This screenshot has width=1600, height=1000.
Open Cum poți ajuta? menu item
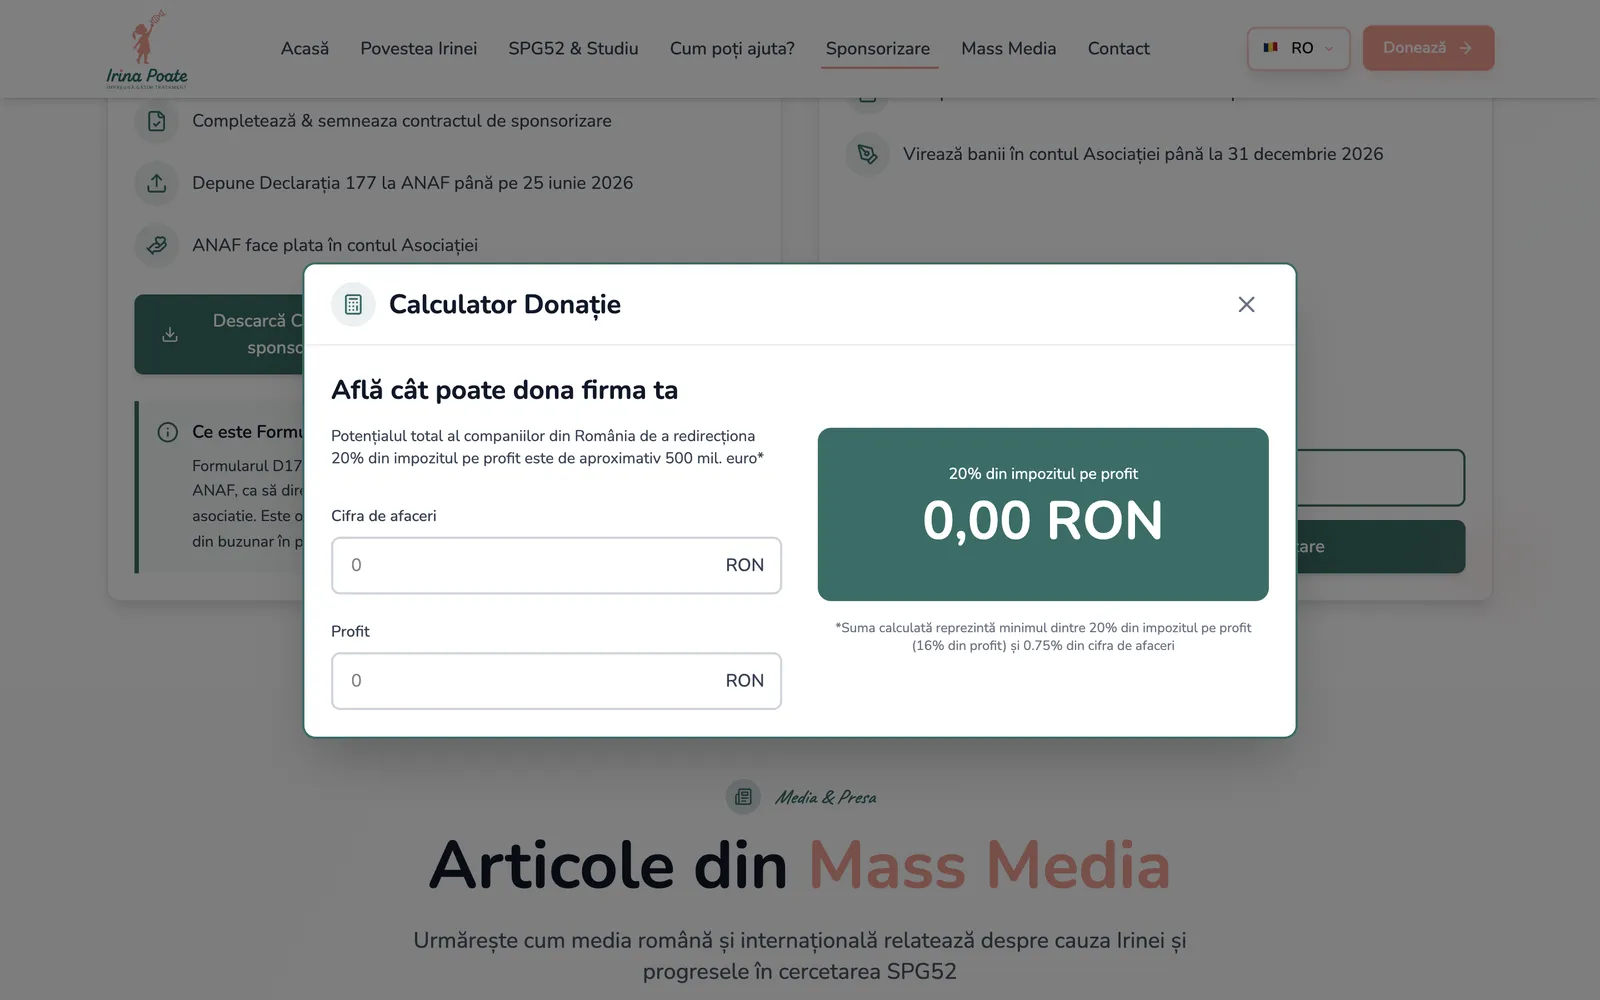click(732, 48)
